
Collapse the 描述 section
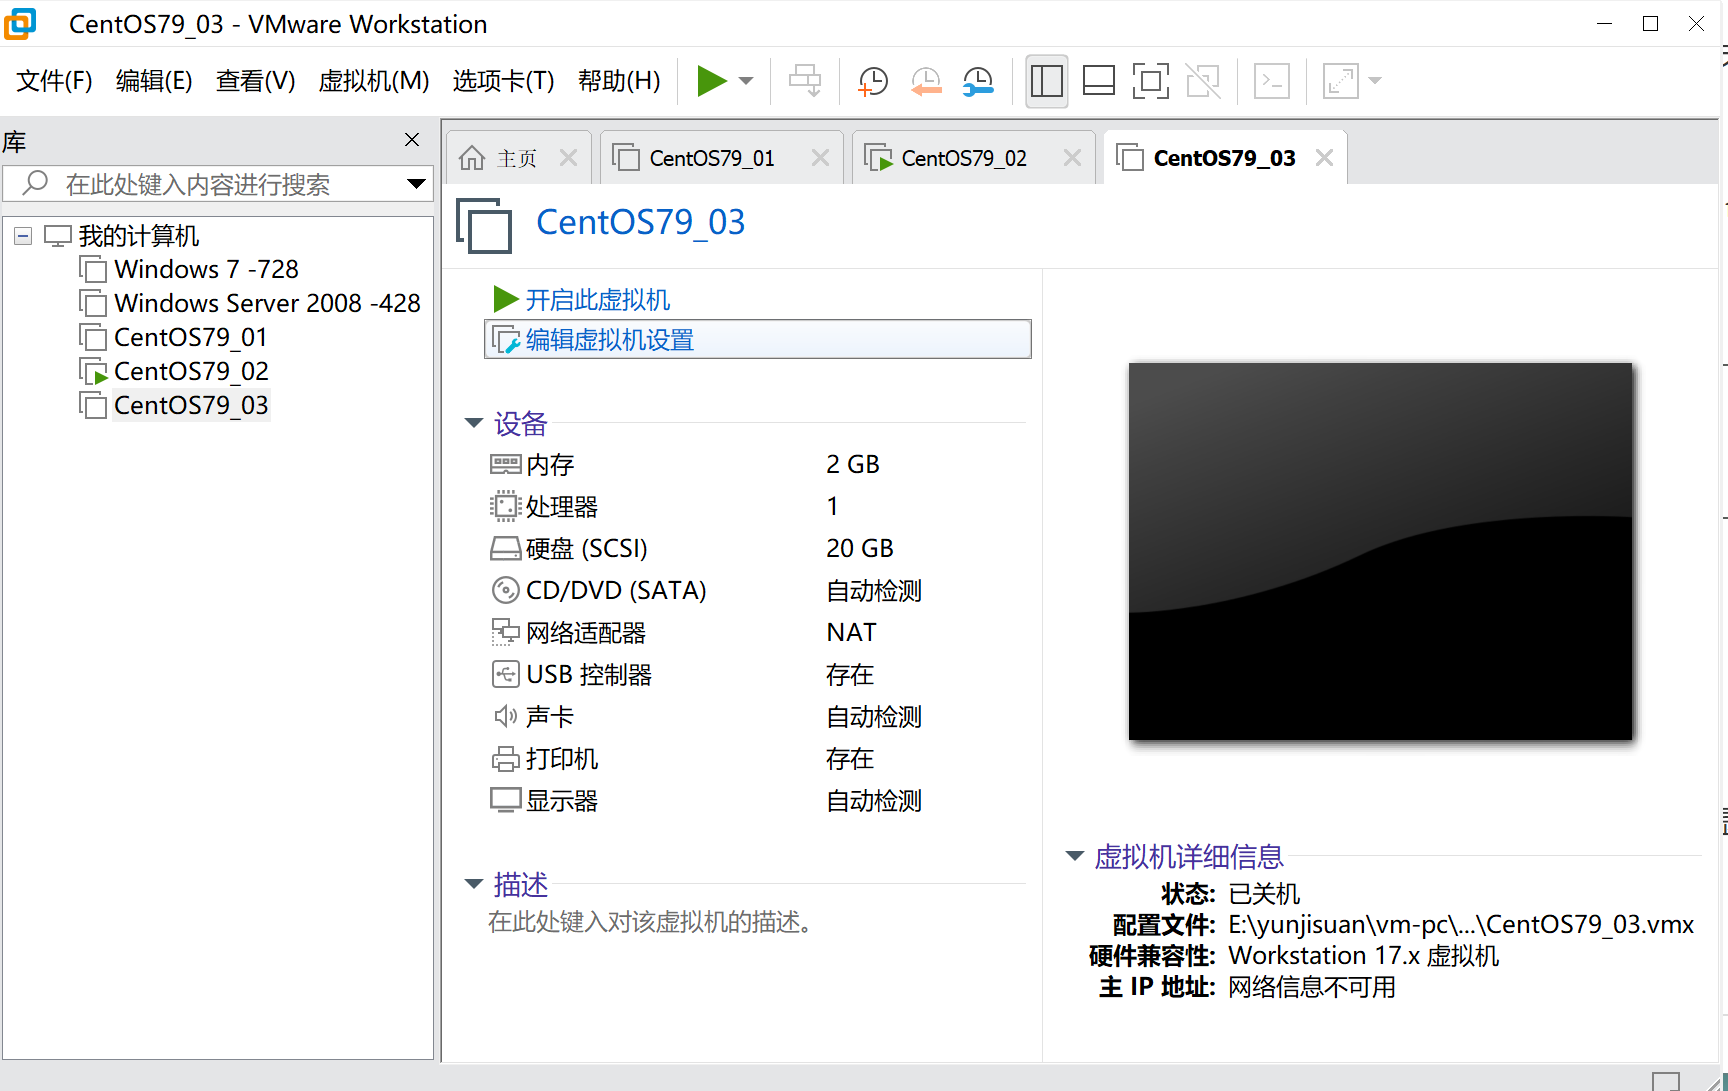click(x=474, y=884)
